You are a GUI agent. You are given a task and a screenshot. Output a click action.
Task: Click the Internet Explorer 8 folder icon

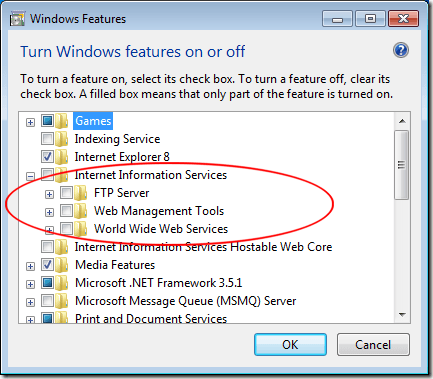(62, 157)
